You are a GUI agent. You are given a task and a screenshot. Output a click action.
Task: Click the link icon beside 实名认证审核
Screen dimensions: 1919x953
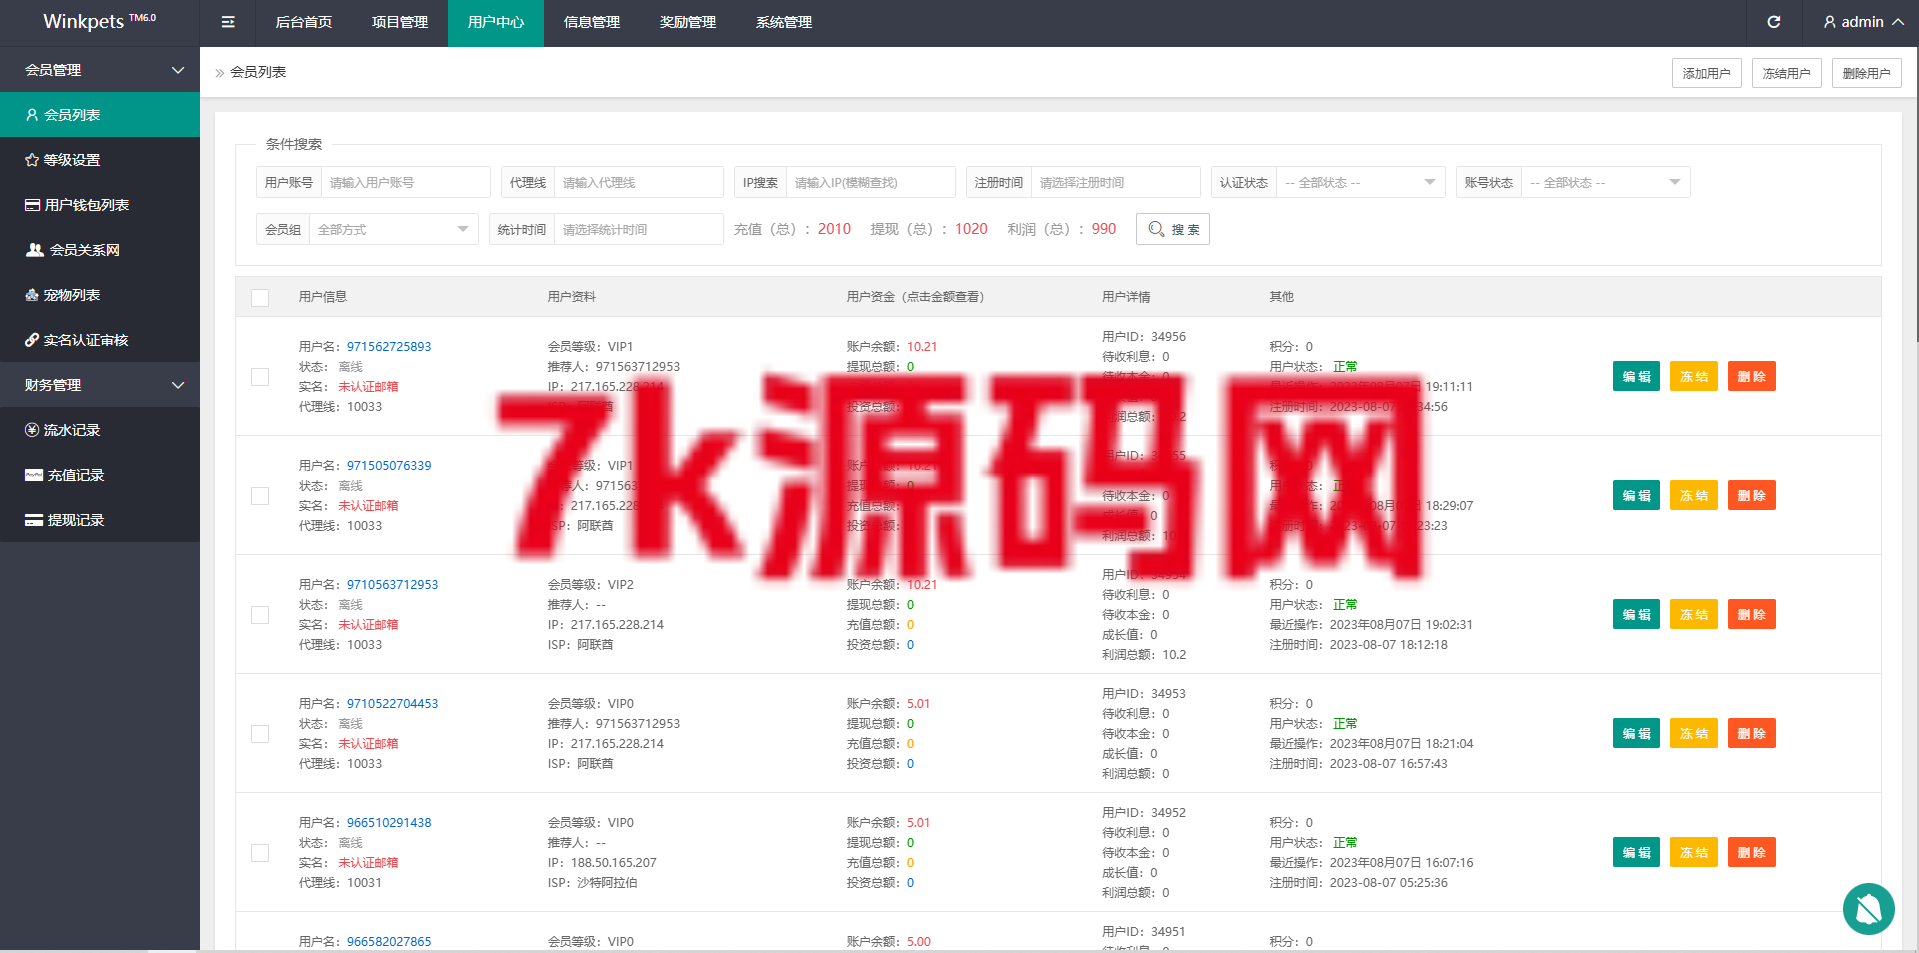pos(32,340)
